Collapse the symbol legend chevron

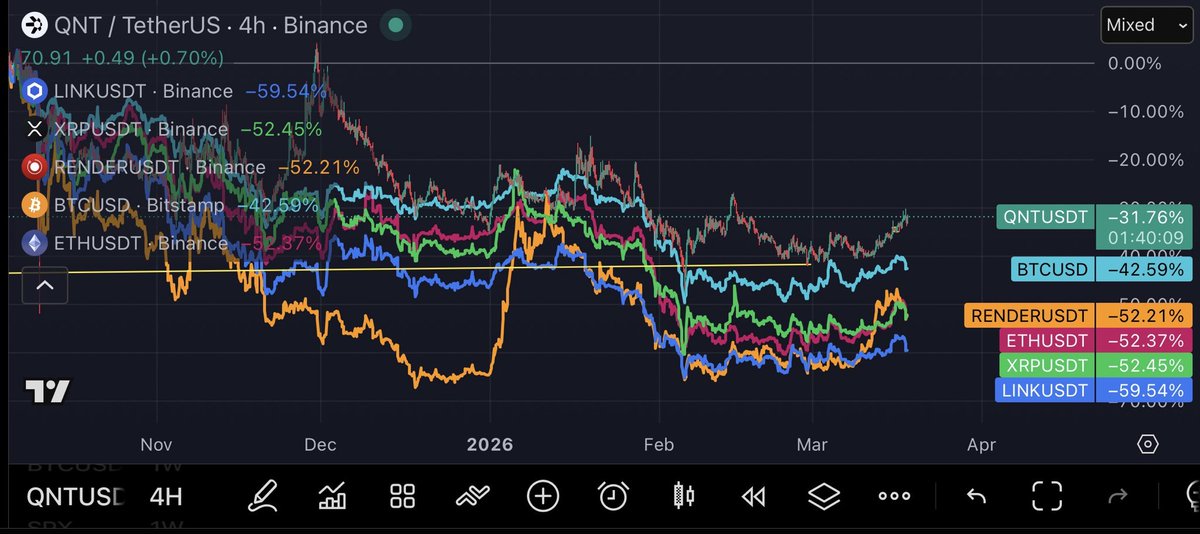(x=46, y=286)
